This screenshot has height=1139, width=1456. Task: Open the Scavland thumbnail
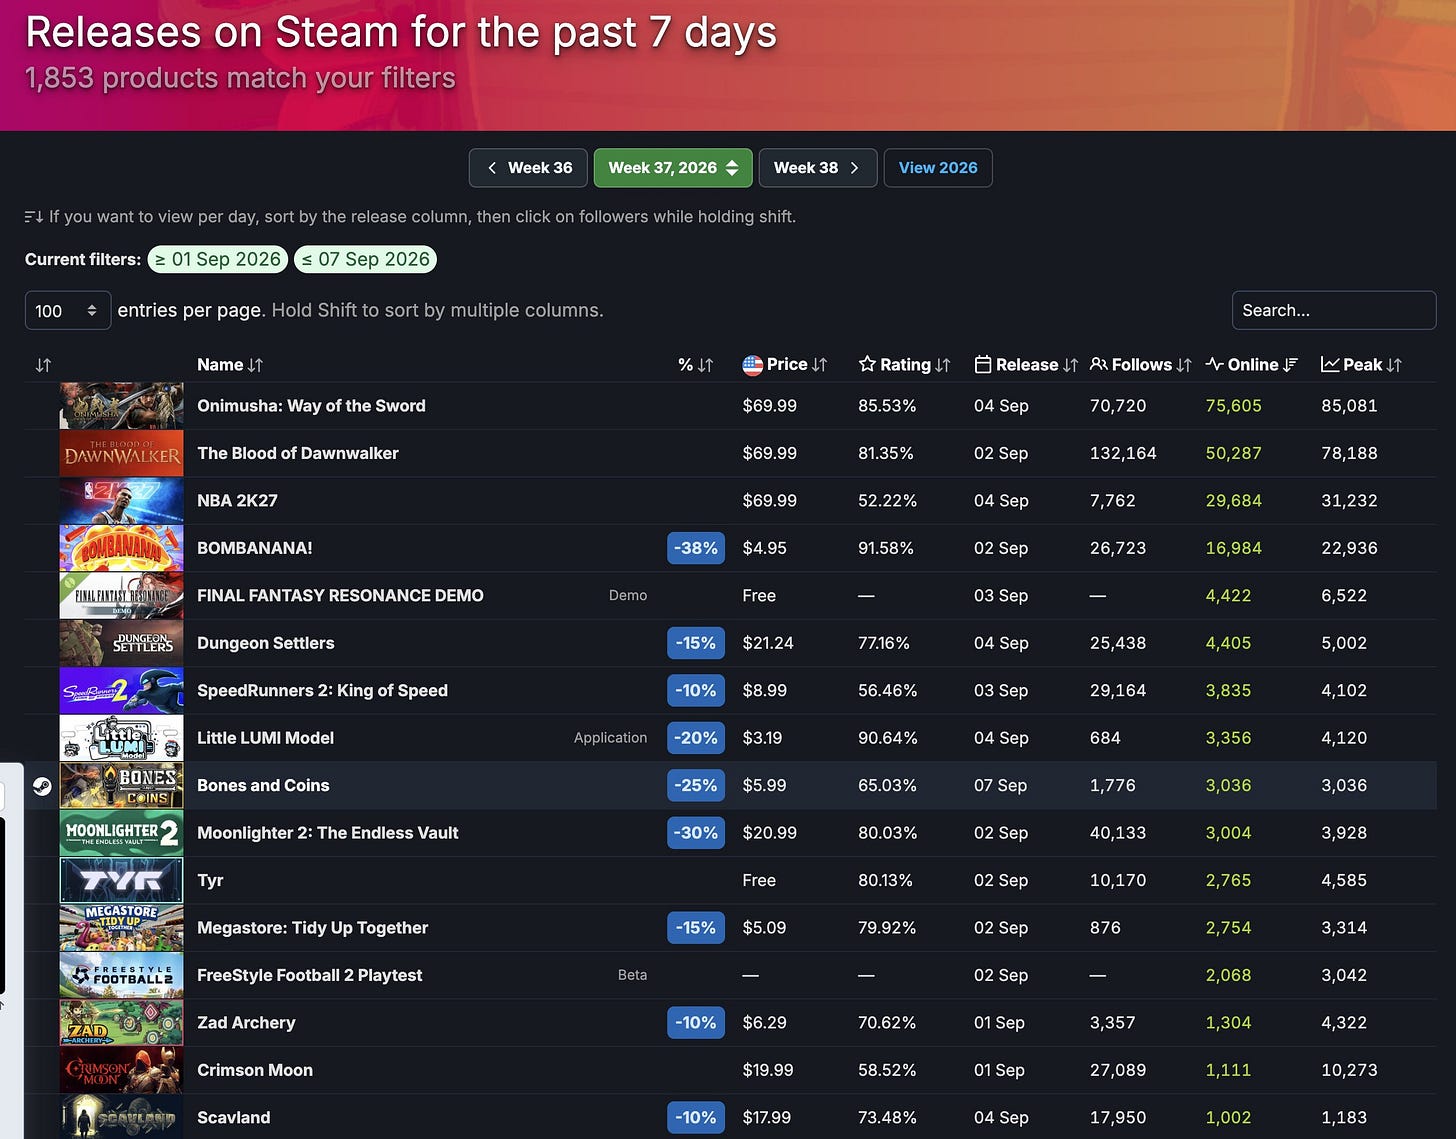coord(122,1118)
